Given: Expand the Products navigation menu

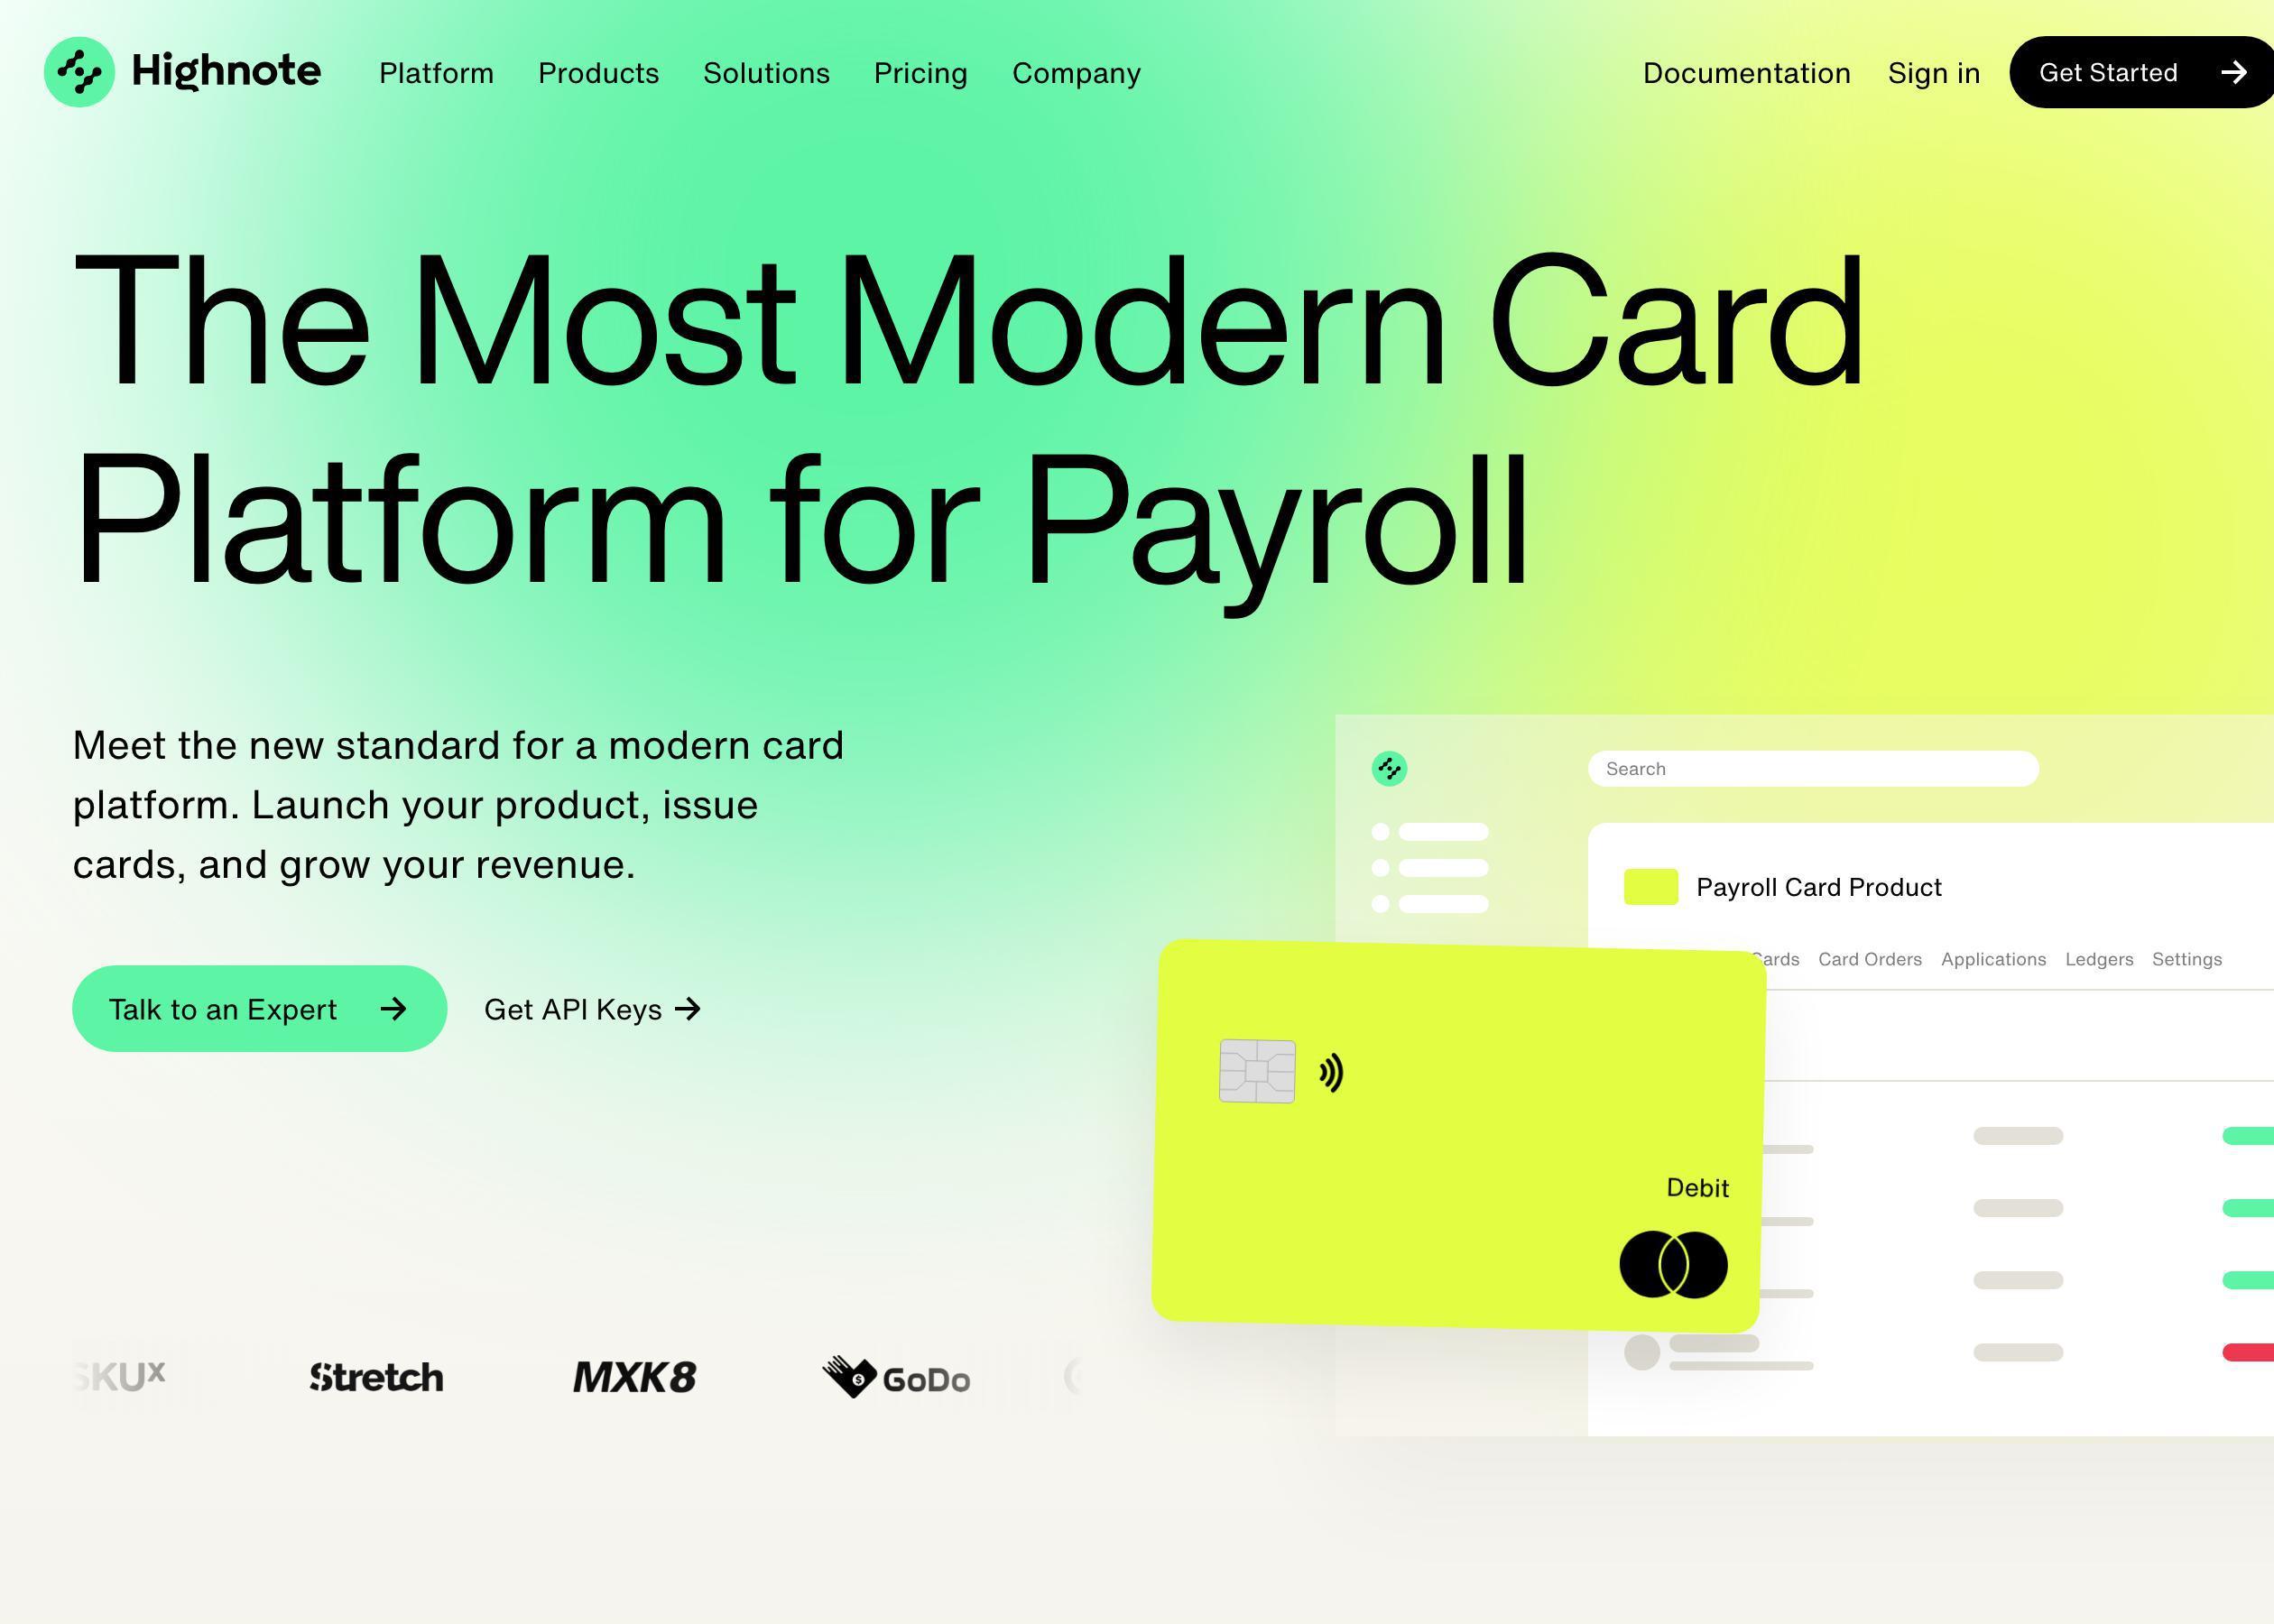Looking at the screenshot, I should (x=599, y=72).
